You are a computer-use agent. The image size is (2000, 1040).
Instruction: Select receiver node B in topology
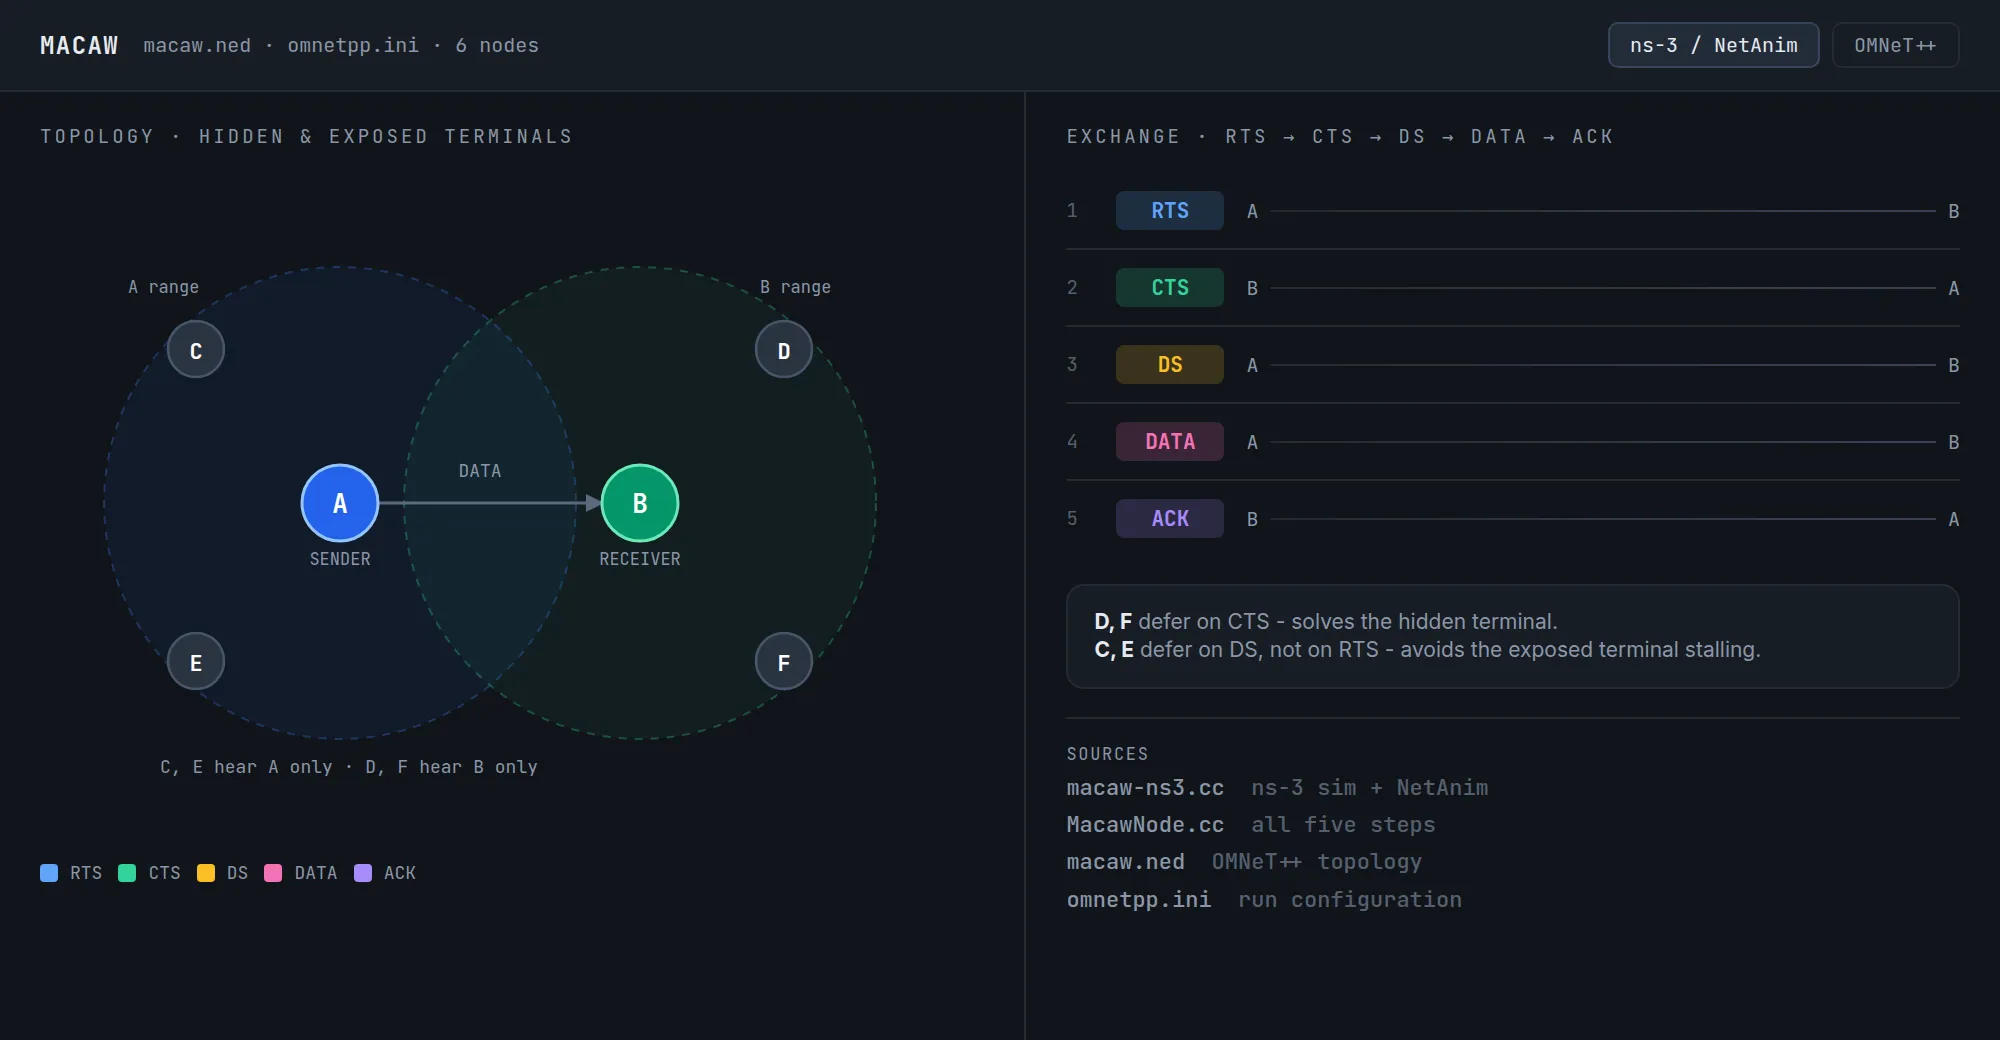tap(640, 503)
